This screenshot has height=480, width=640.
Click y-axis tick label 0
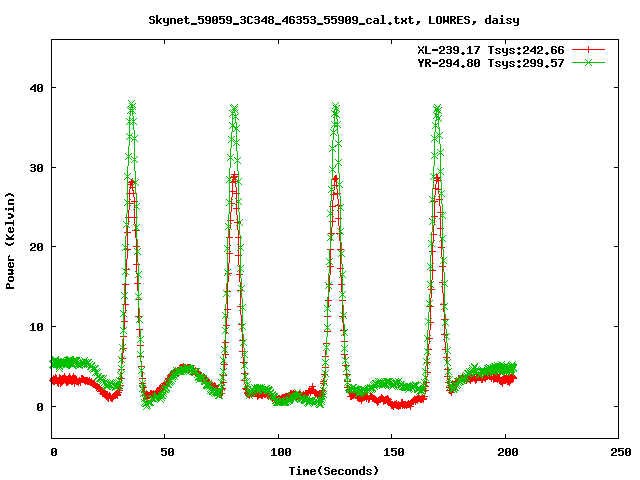click(40, 407)
